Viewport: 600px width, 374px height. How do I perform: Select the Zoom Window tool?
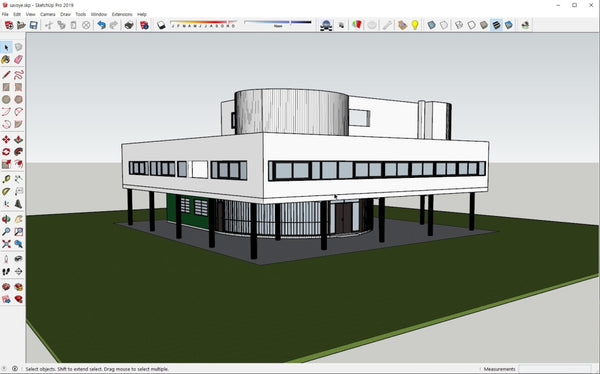click(x=18, y=232)
